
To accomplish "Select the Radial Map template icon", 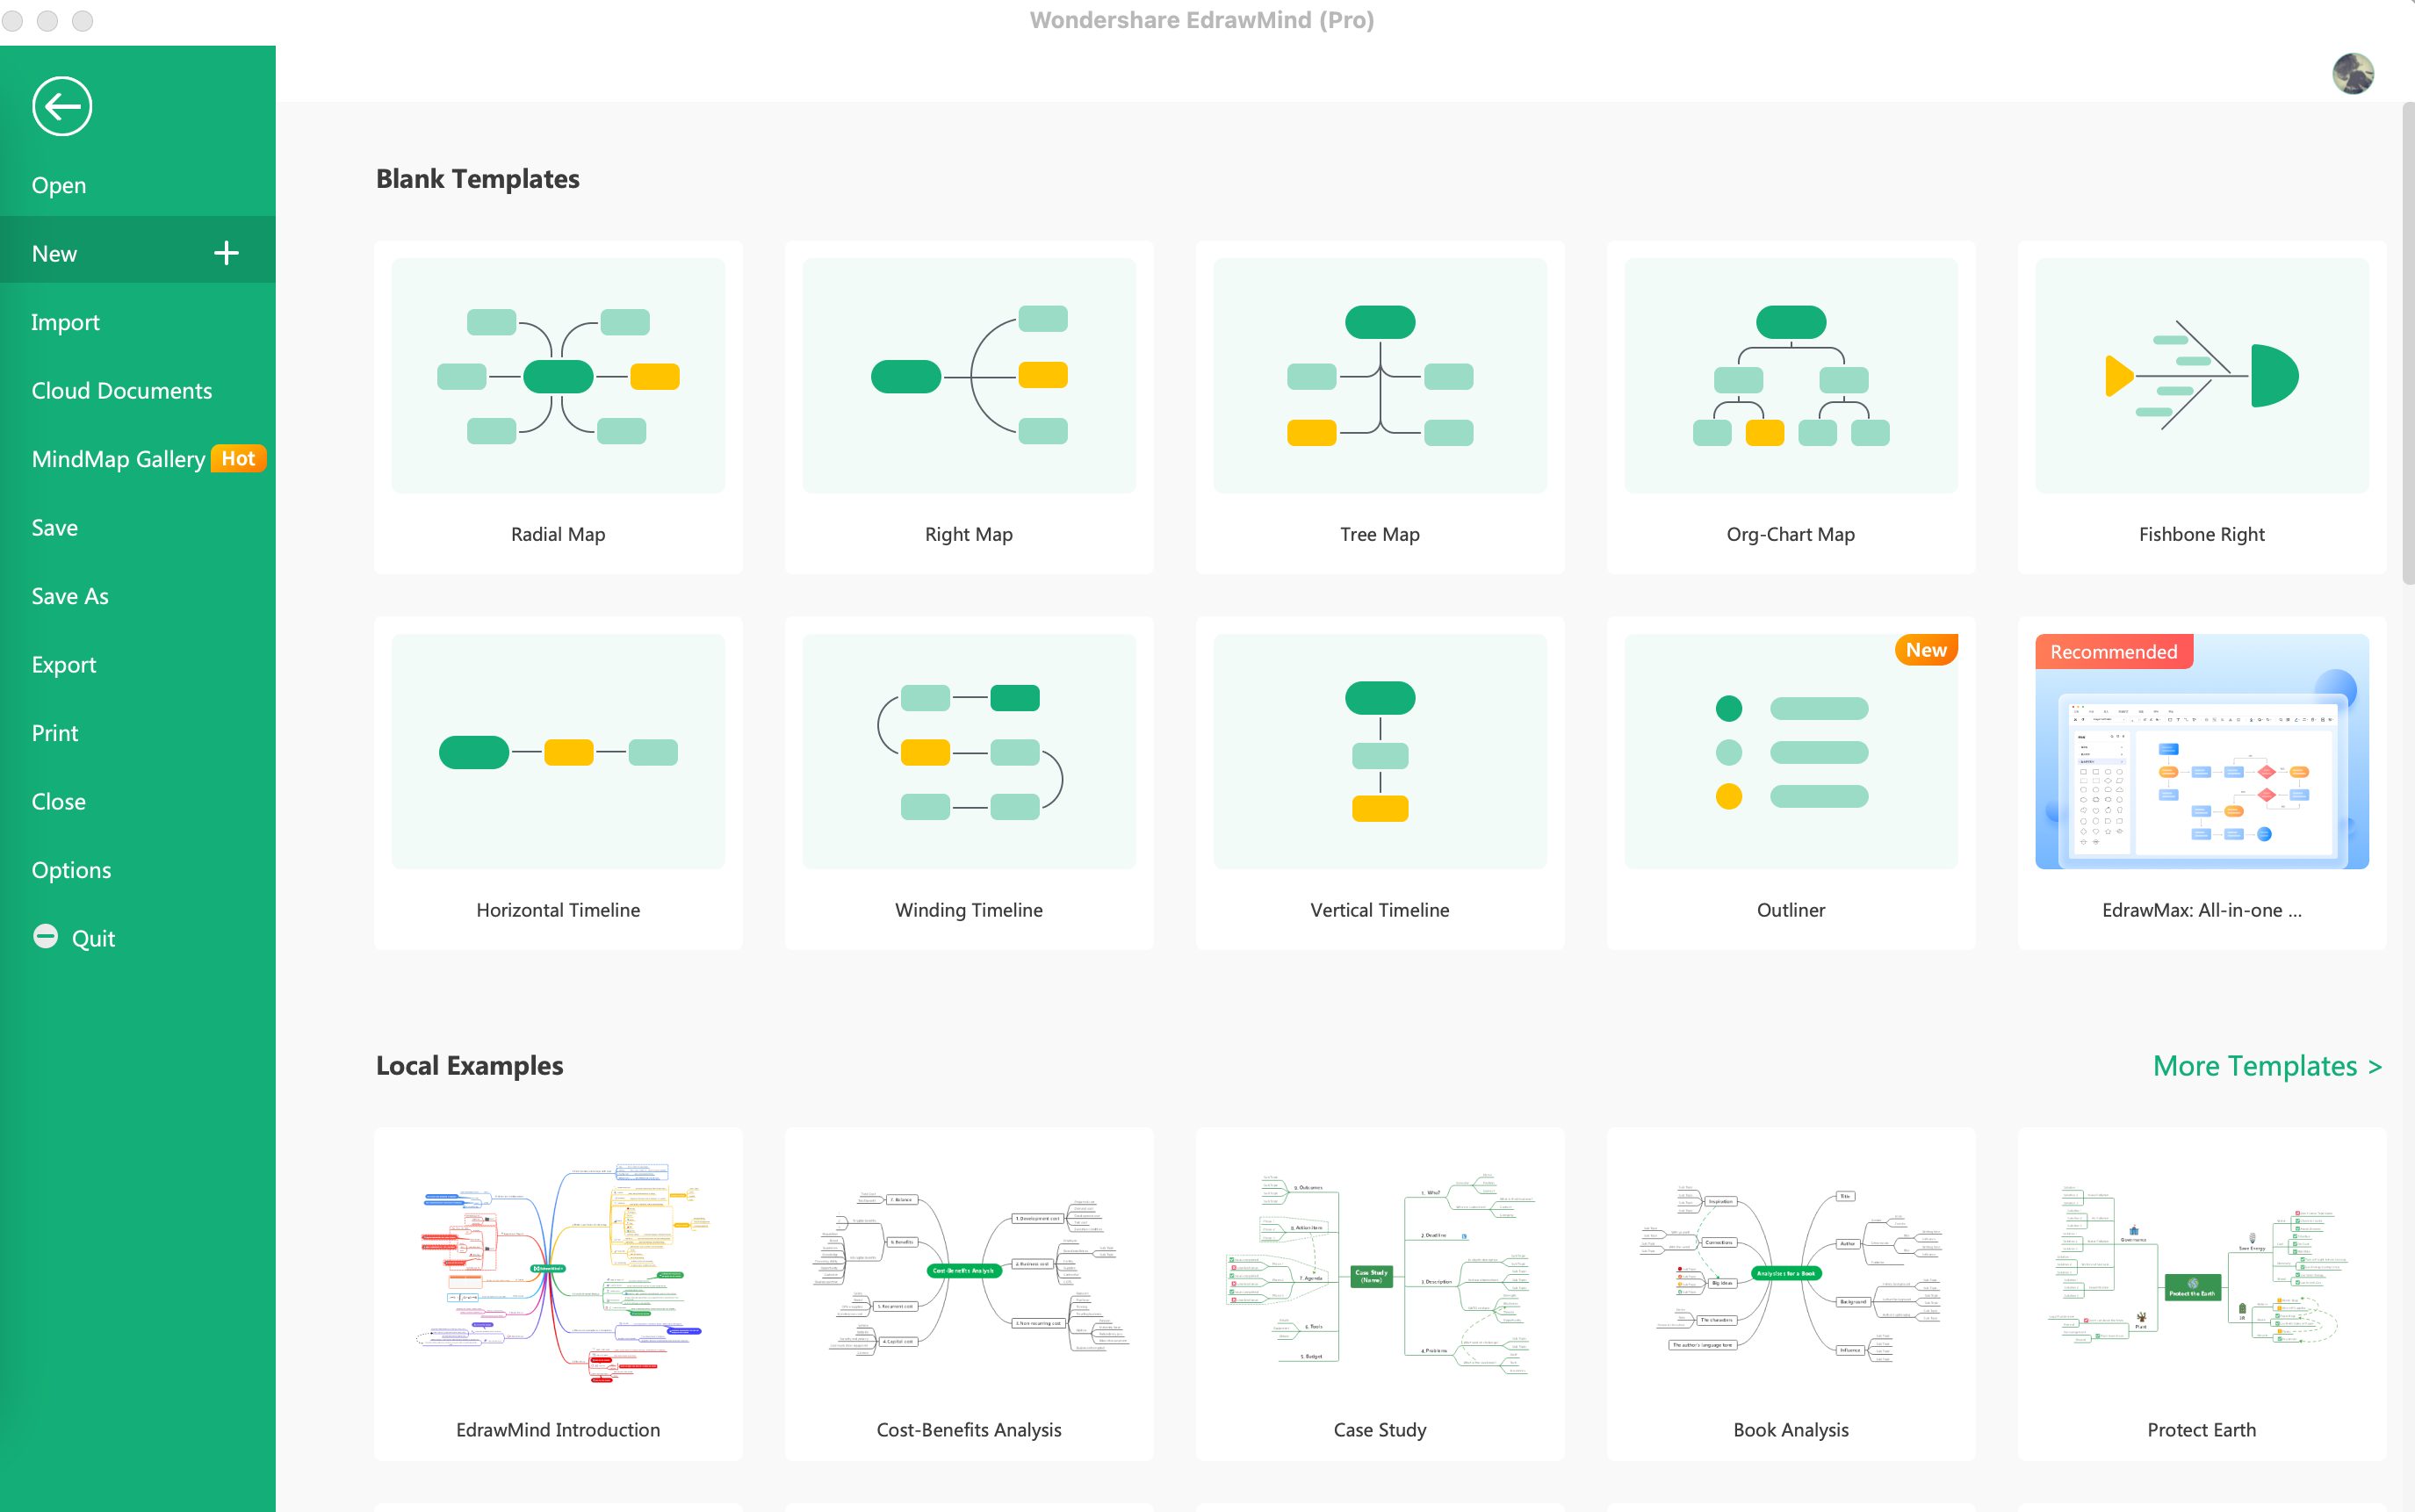I will point(556,373).
